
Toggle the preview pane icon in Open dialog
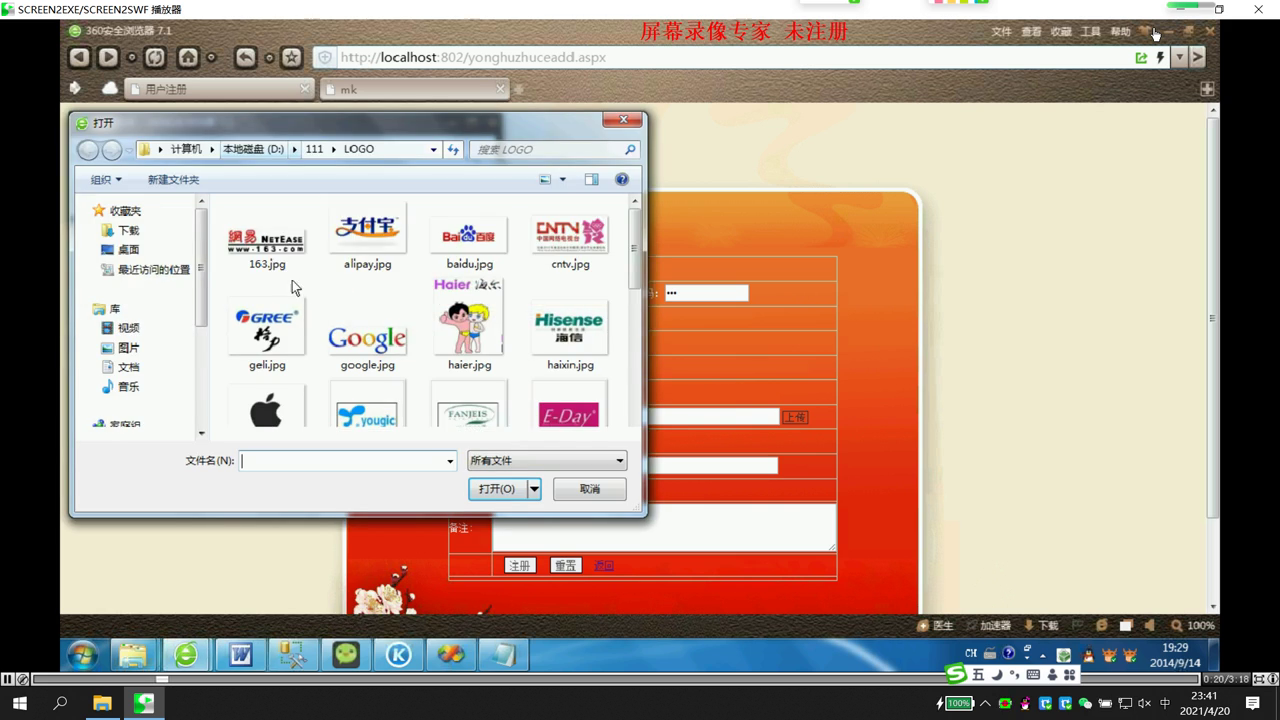click(591, 179)
